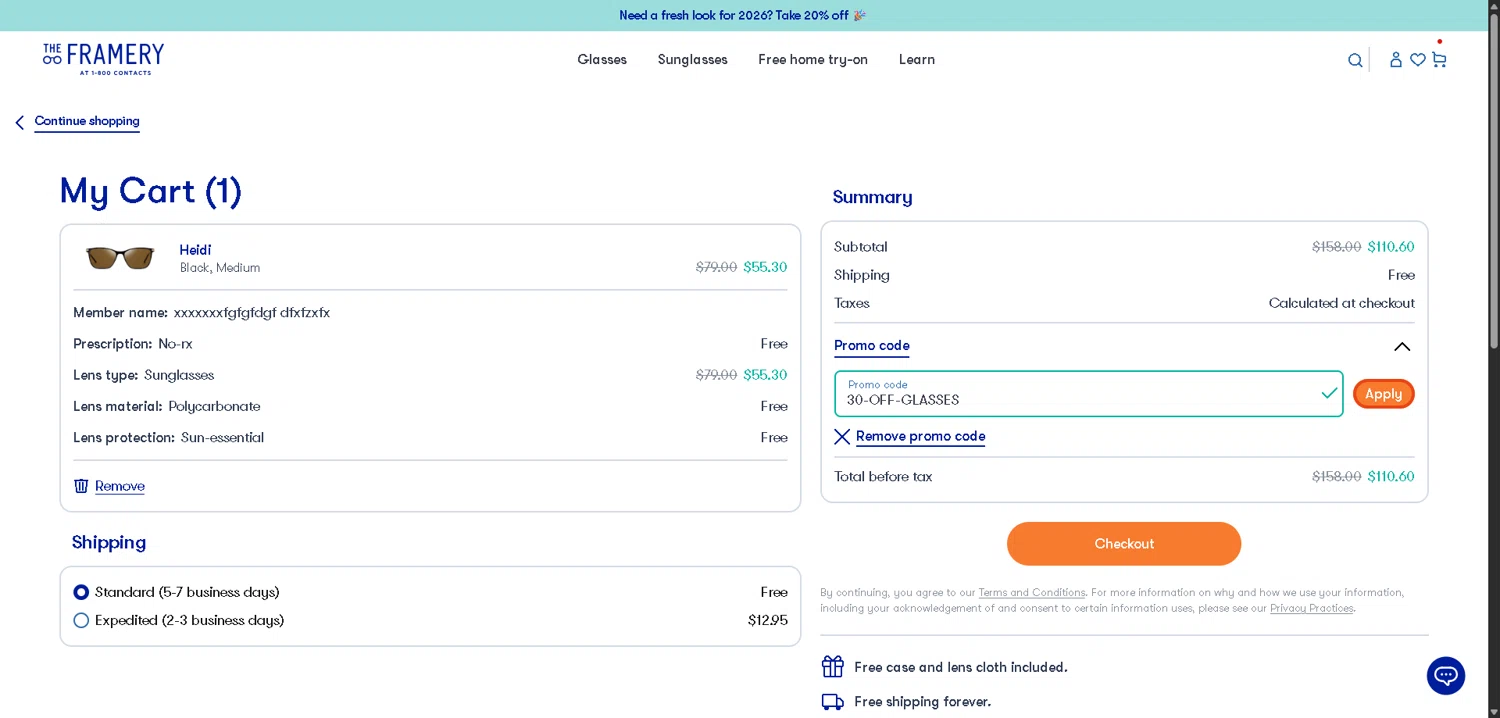Image resolution: width=1500 pixels, height=718 pixels.
Task: Click the Lens protection: Sun-essential row
Action: tap(430, 438)
